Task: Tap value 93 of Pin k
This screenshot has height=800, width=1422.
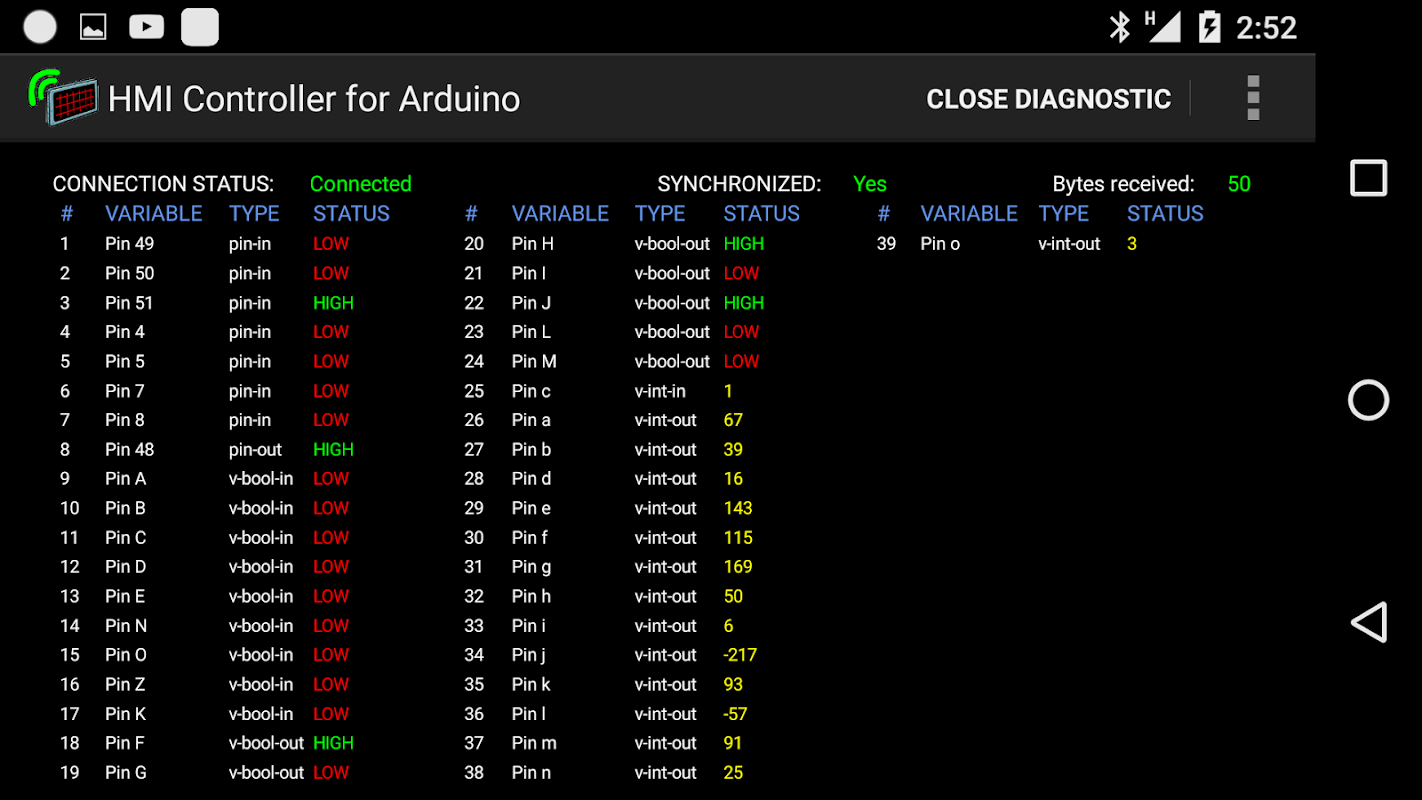Action: tap(733, 685)
